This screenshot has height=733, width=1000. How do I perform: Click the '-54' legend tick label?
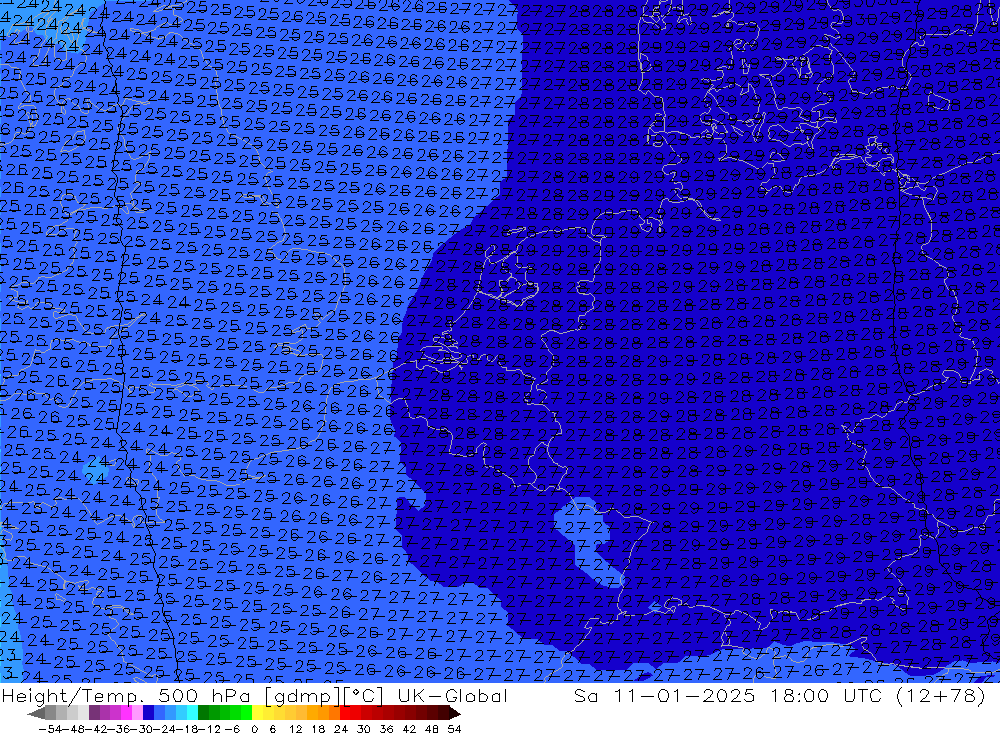[50, 729]
